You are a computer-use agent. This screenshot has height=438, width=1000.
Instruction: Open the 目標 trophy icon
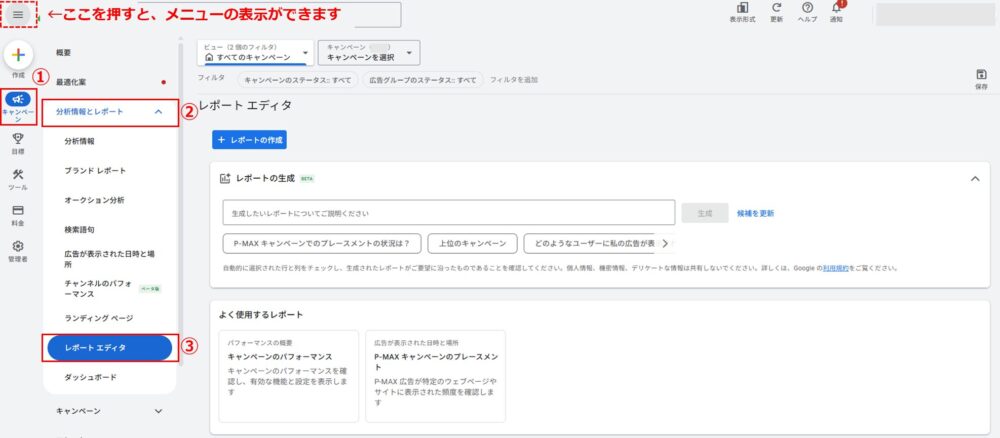[18, 140]
